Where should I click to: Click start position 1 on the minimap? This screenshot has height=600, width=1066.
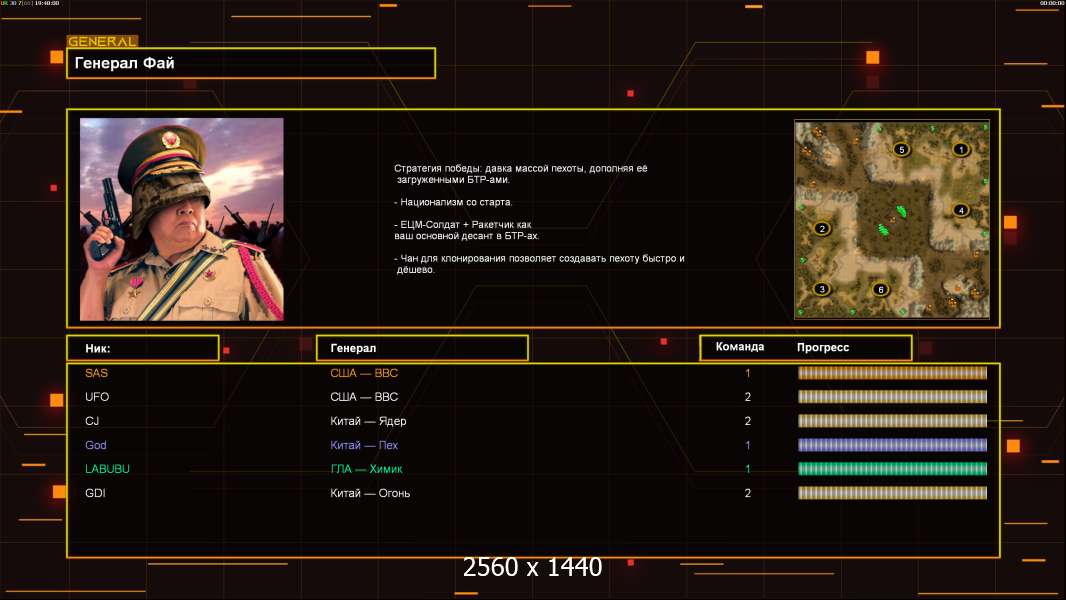pyautogui.click(x=961, y=150)
